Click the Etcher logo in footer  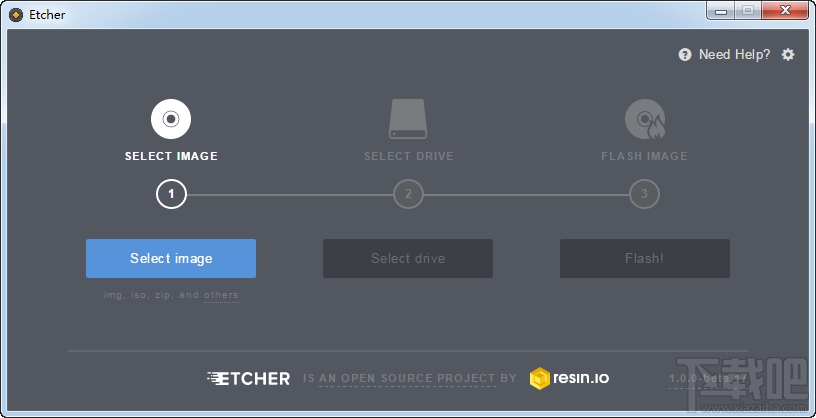[248, 378]
